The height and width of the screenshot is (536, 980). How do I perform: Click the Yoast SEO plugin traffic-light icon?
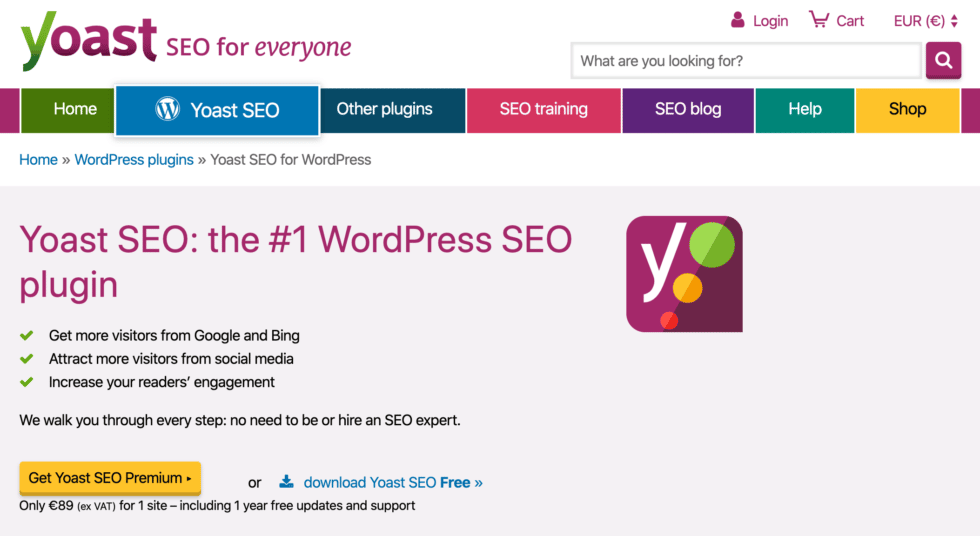684,274
